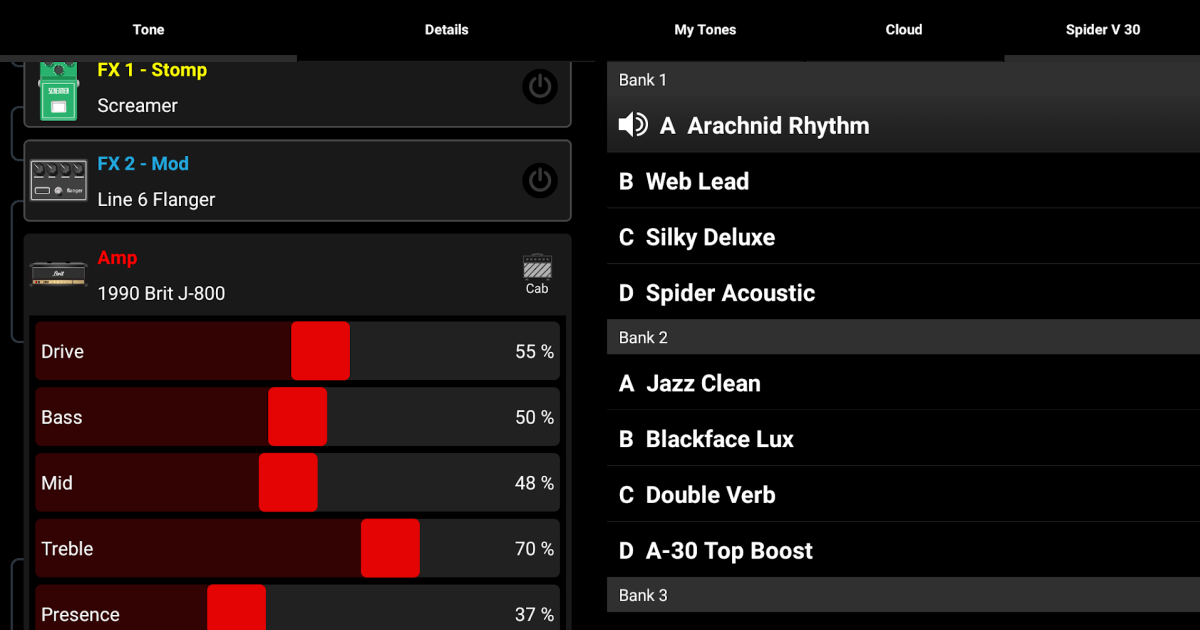Click the Drive slider handle

[x=320, y=351]
